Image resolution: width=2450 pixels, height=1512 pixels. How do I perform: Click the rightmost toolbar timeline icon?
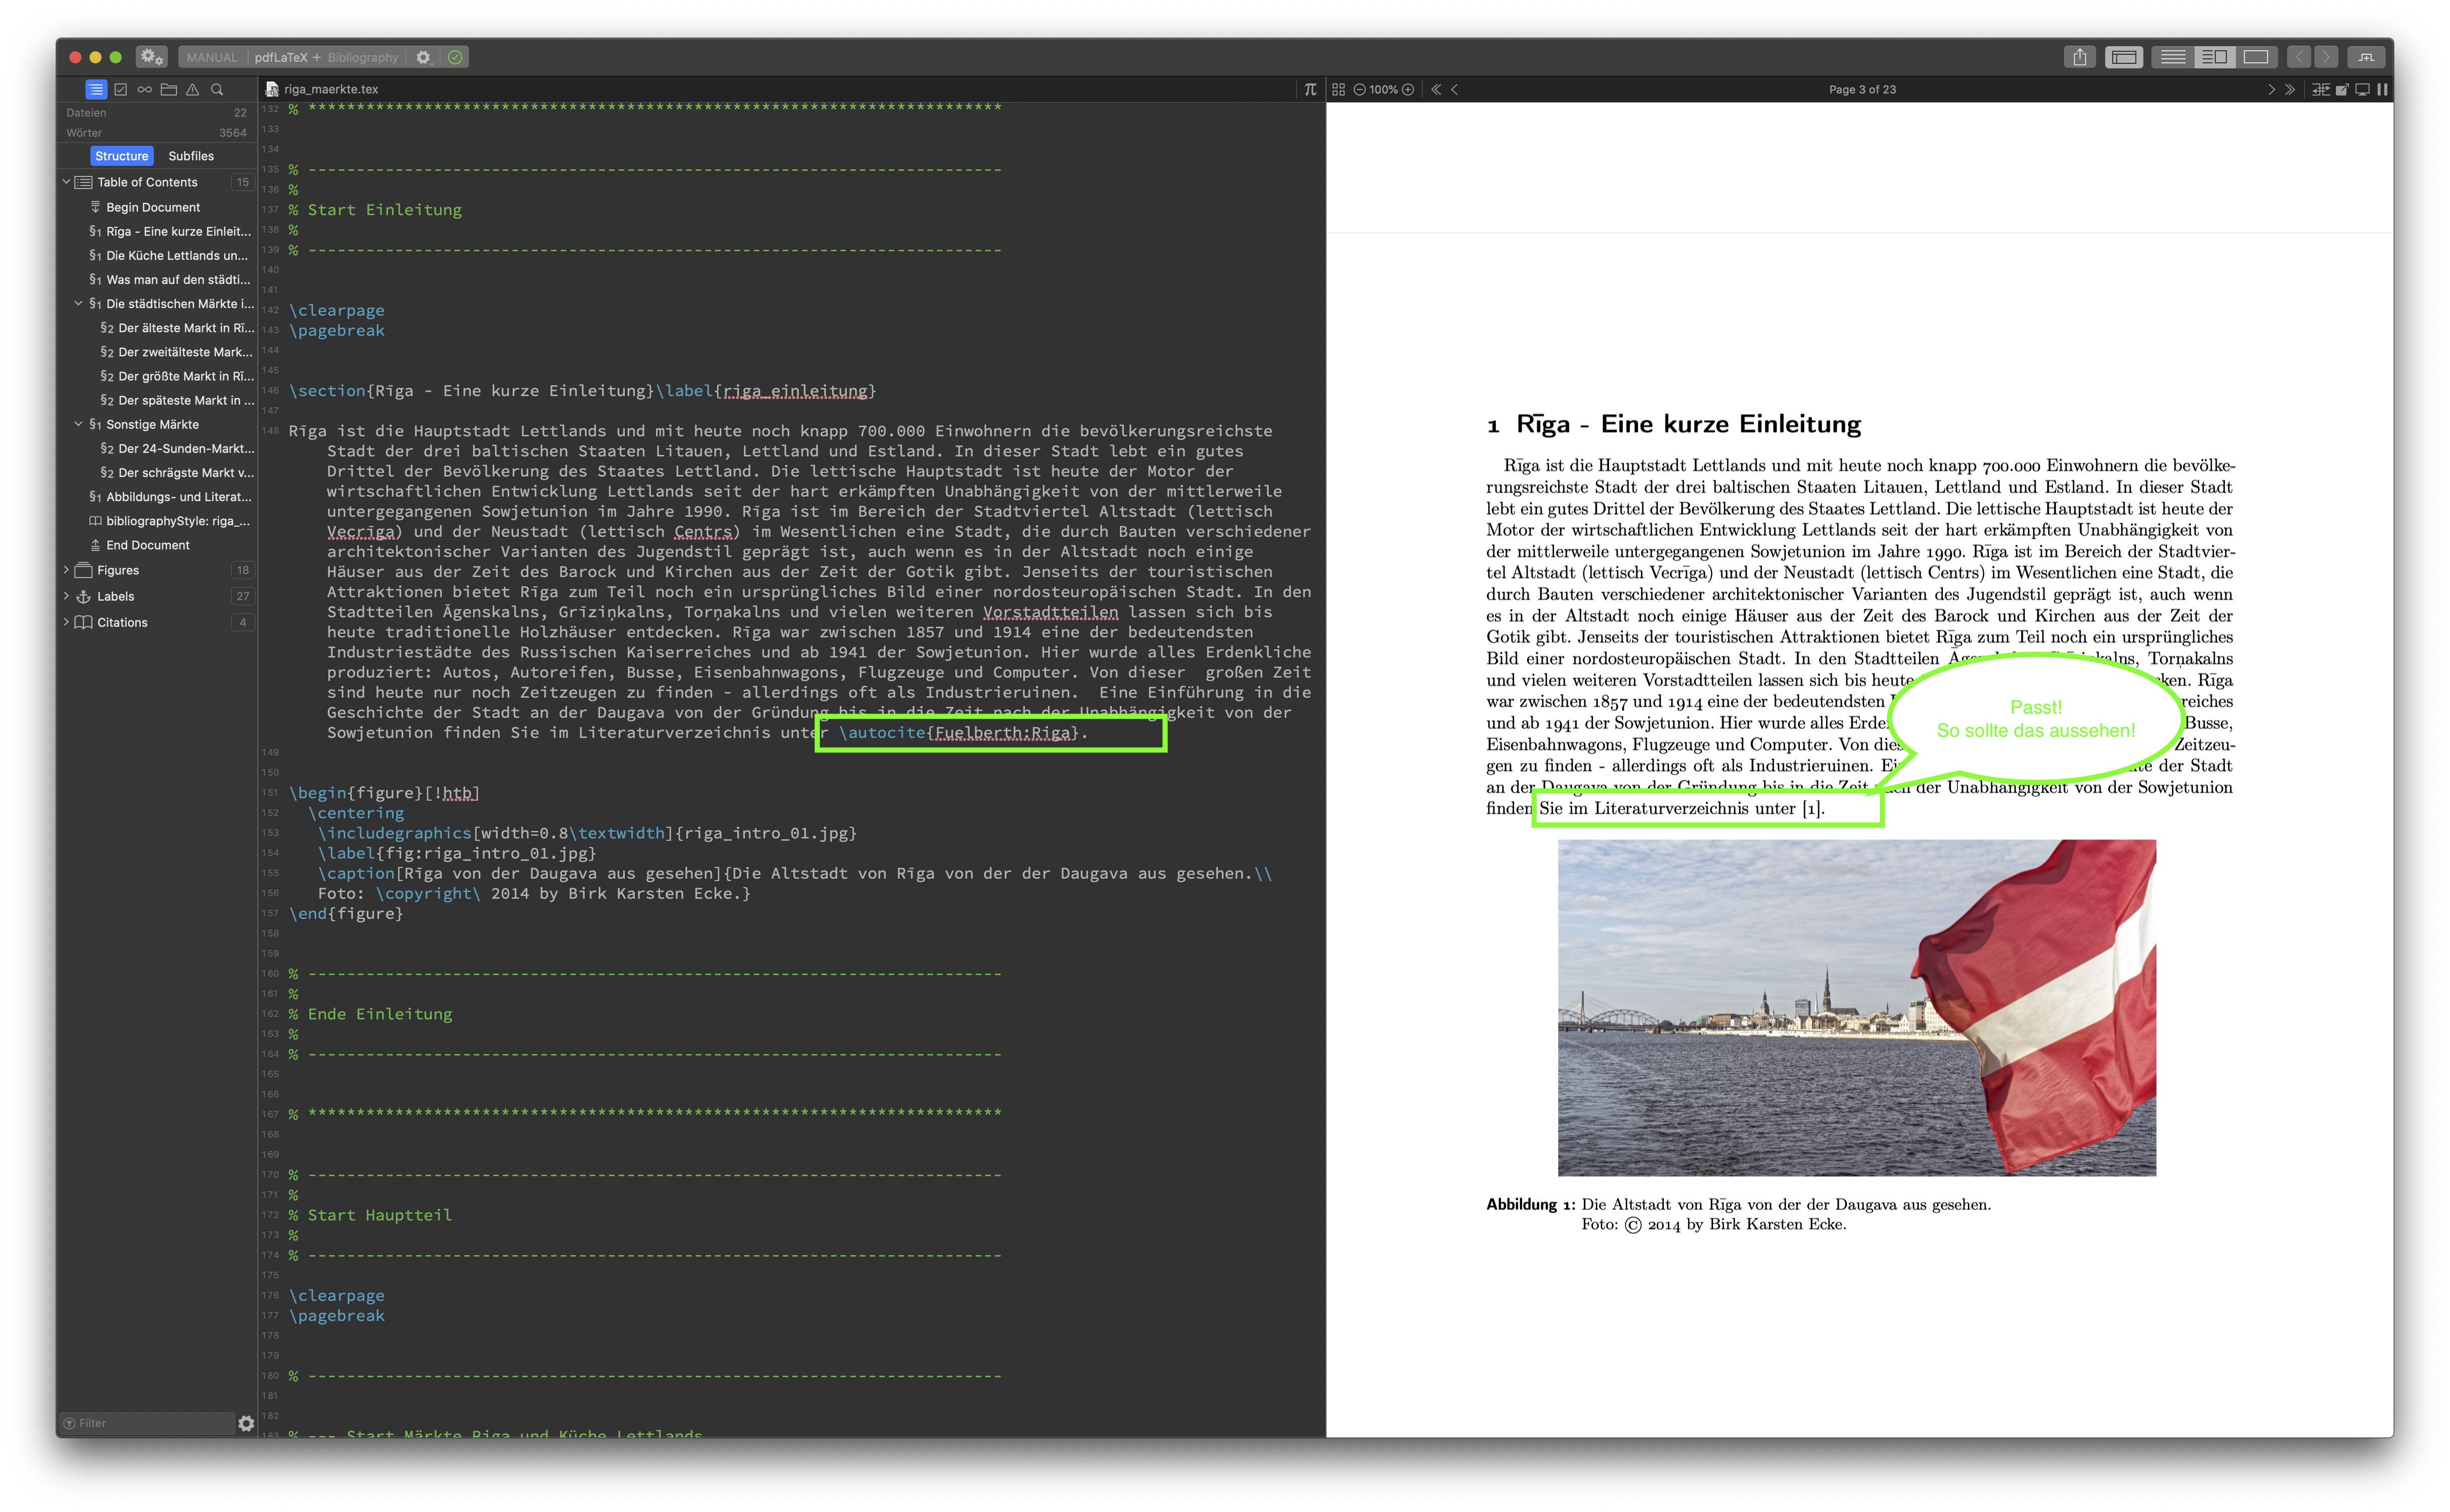coord(2366,57)
